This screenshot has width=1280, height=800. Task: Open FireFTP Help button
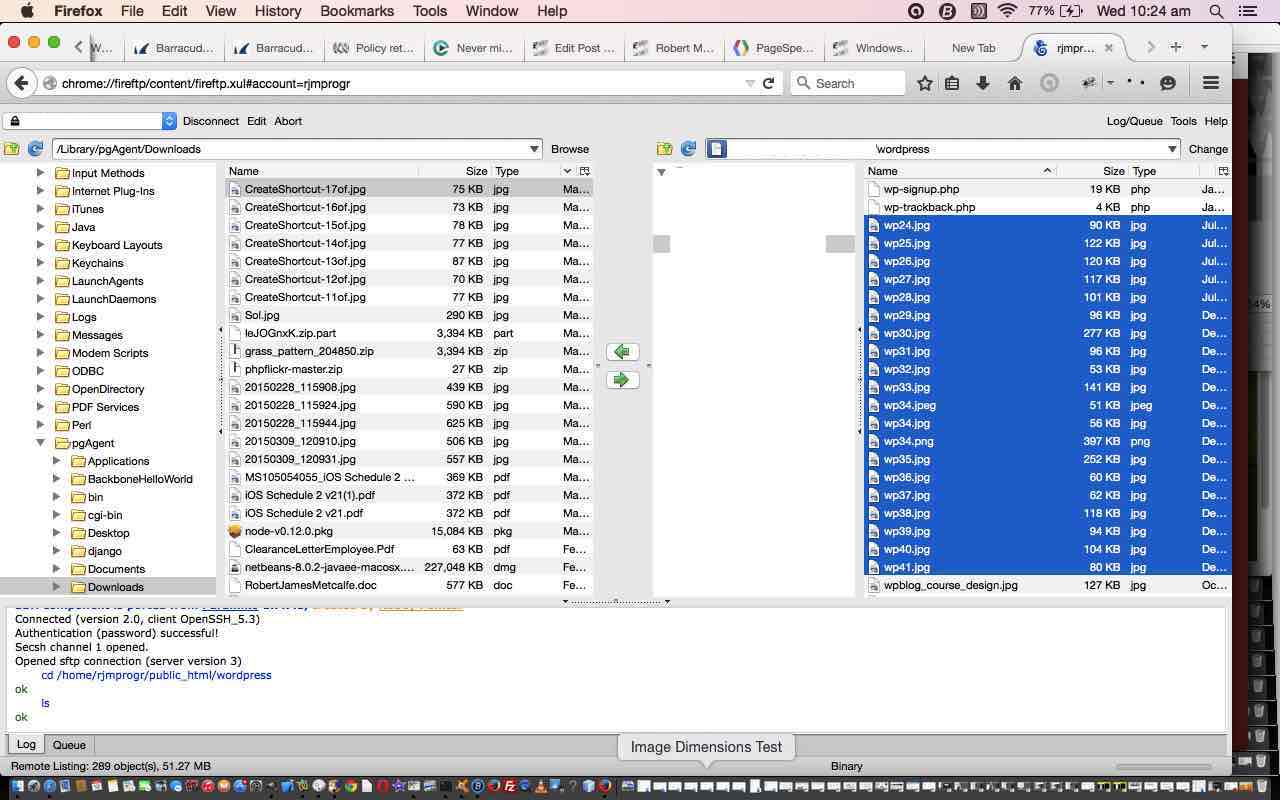click(x=1216, y=121)
